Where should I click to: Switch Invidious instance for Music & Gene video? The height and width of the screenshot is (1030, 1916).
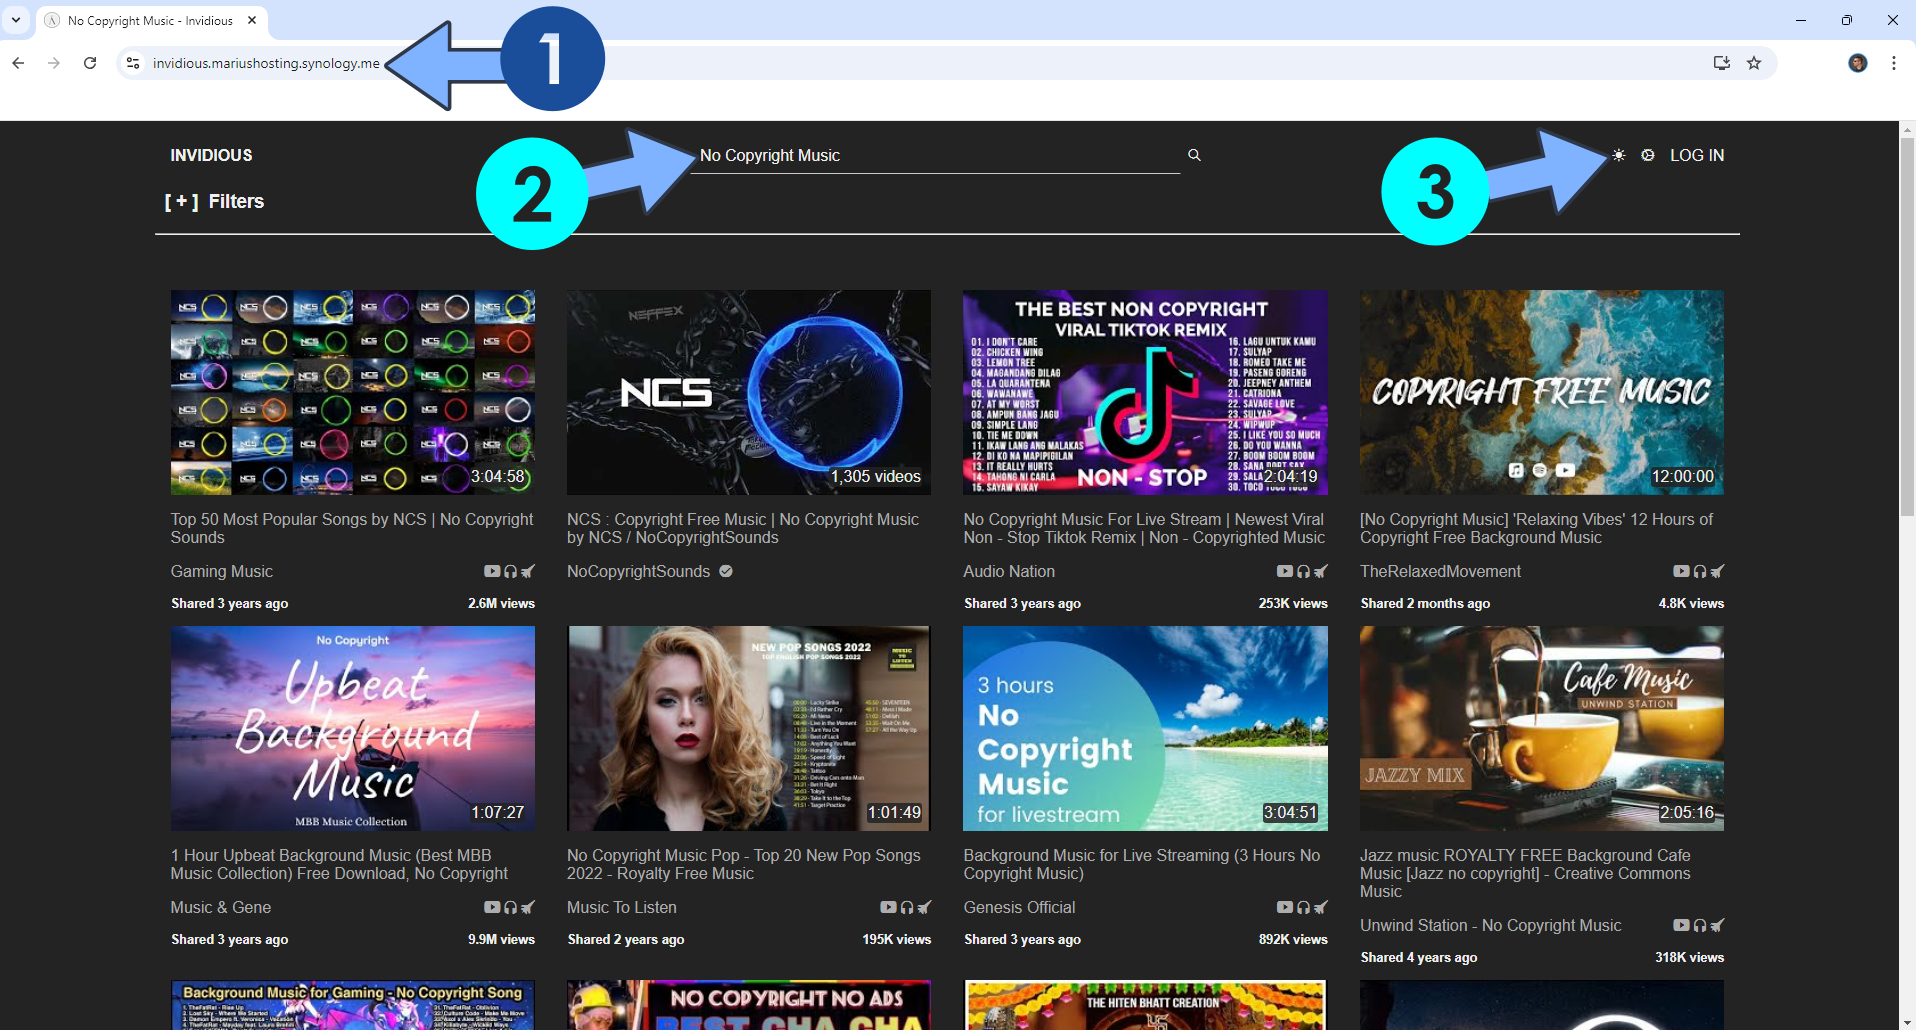pos(528,907)
